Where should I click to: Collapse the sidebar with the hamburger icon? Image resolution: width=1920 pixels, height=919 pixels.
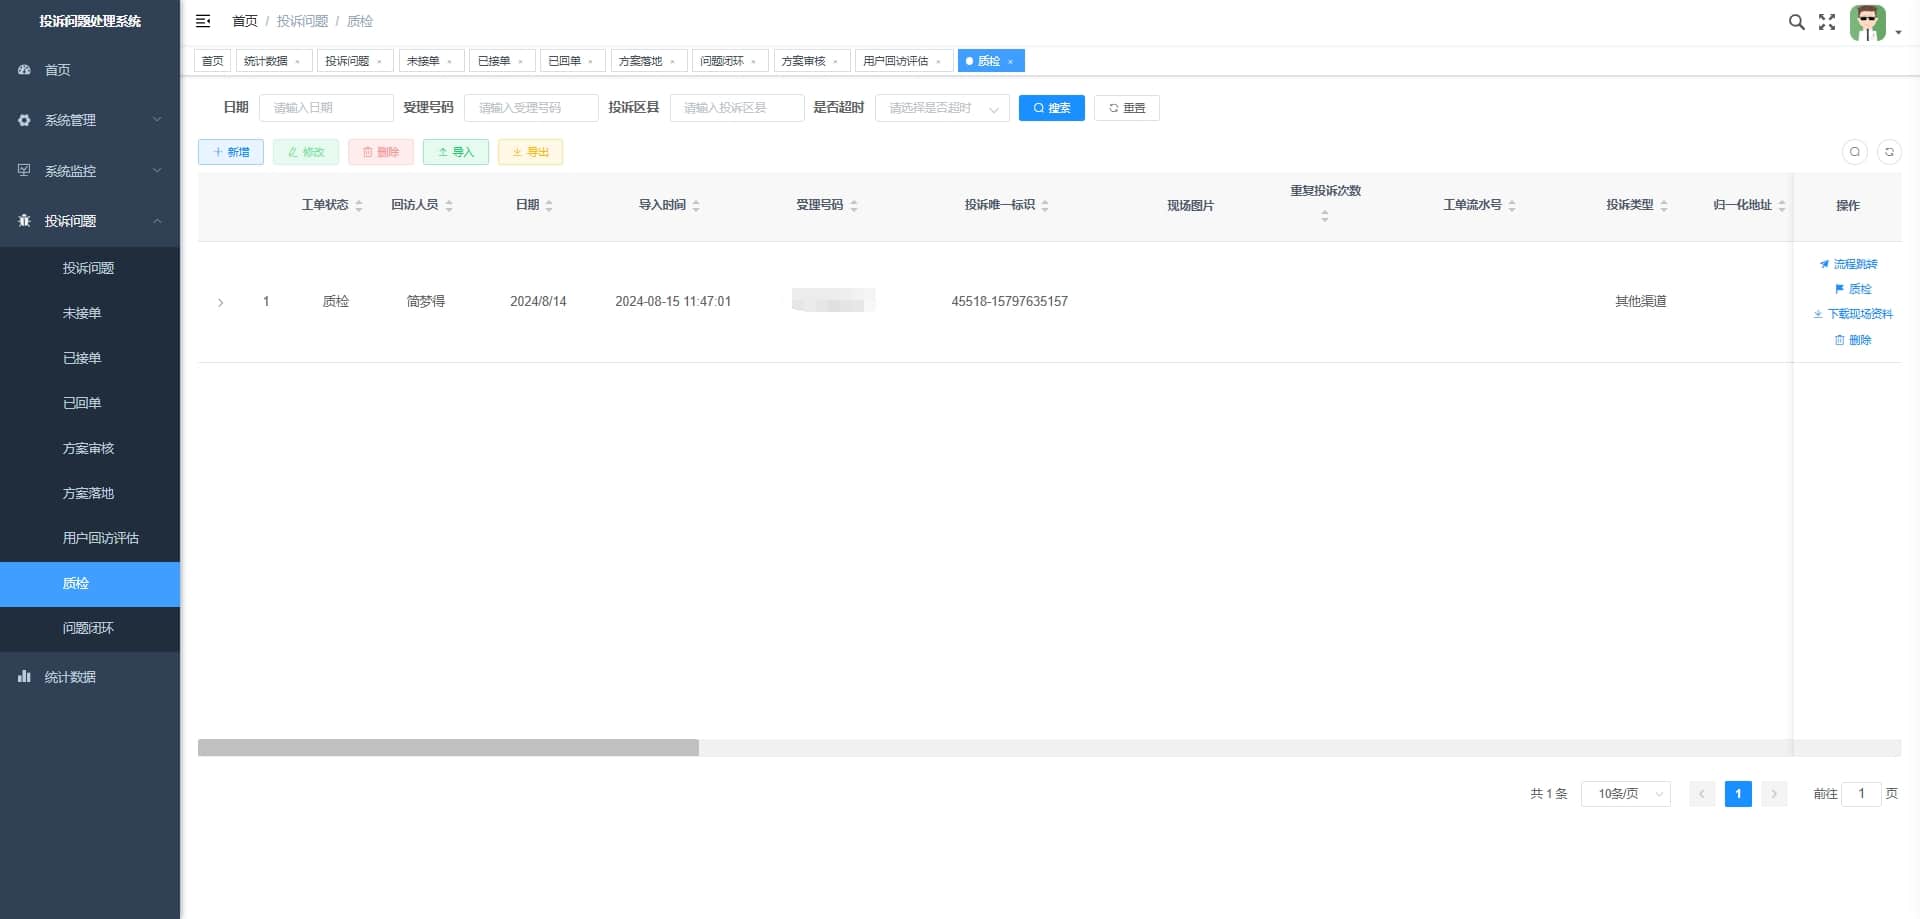(x=203, y=21)
